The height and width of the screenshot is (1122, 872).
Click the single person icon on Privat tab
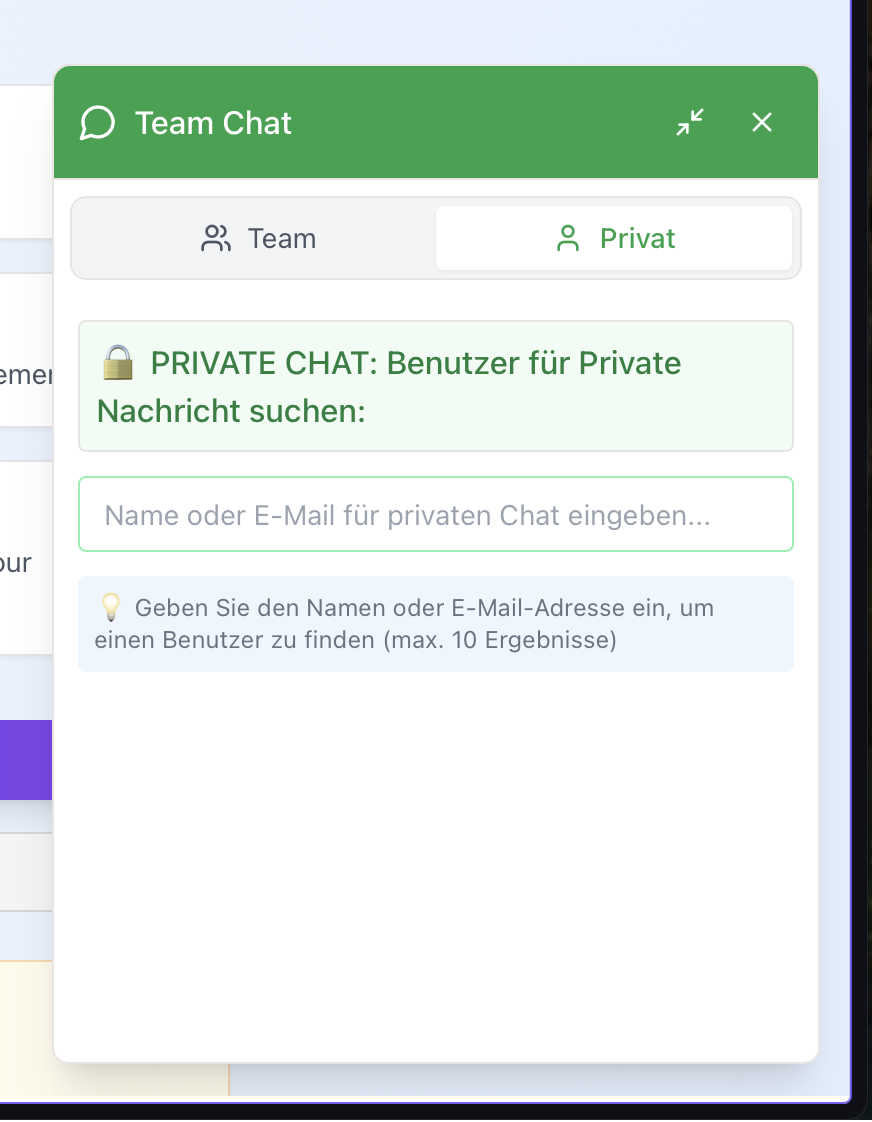point(568,238)
